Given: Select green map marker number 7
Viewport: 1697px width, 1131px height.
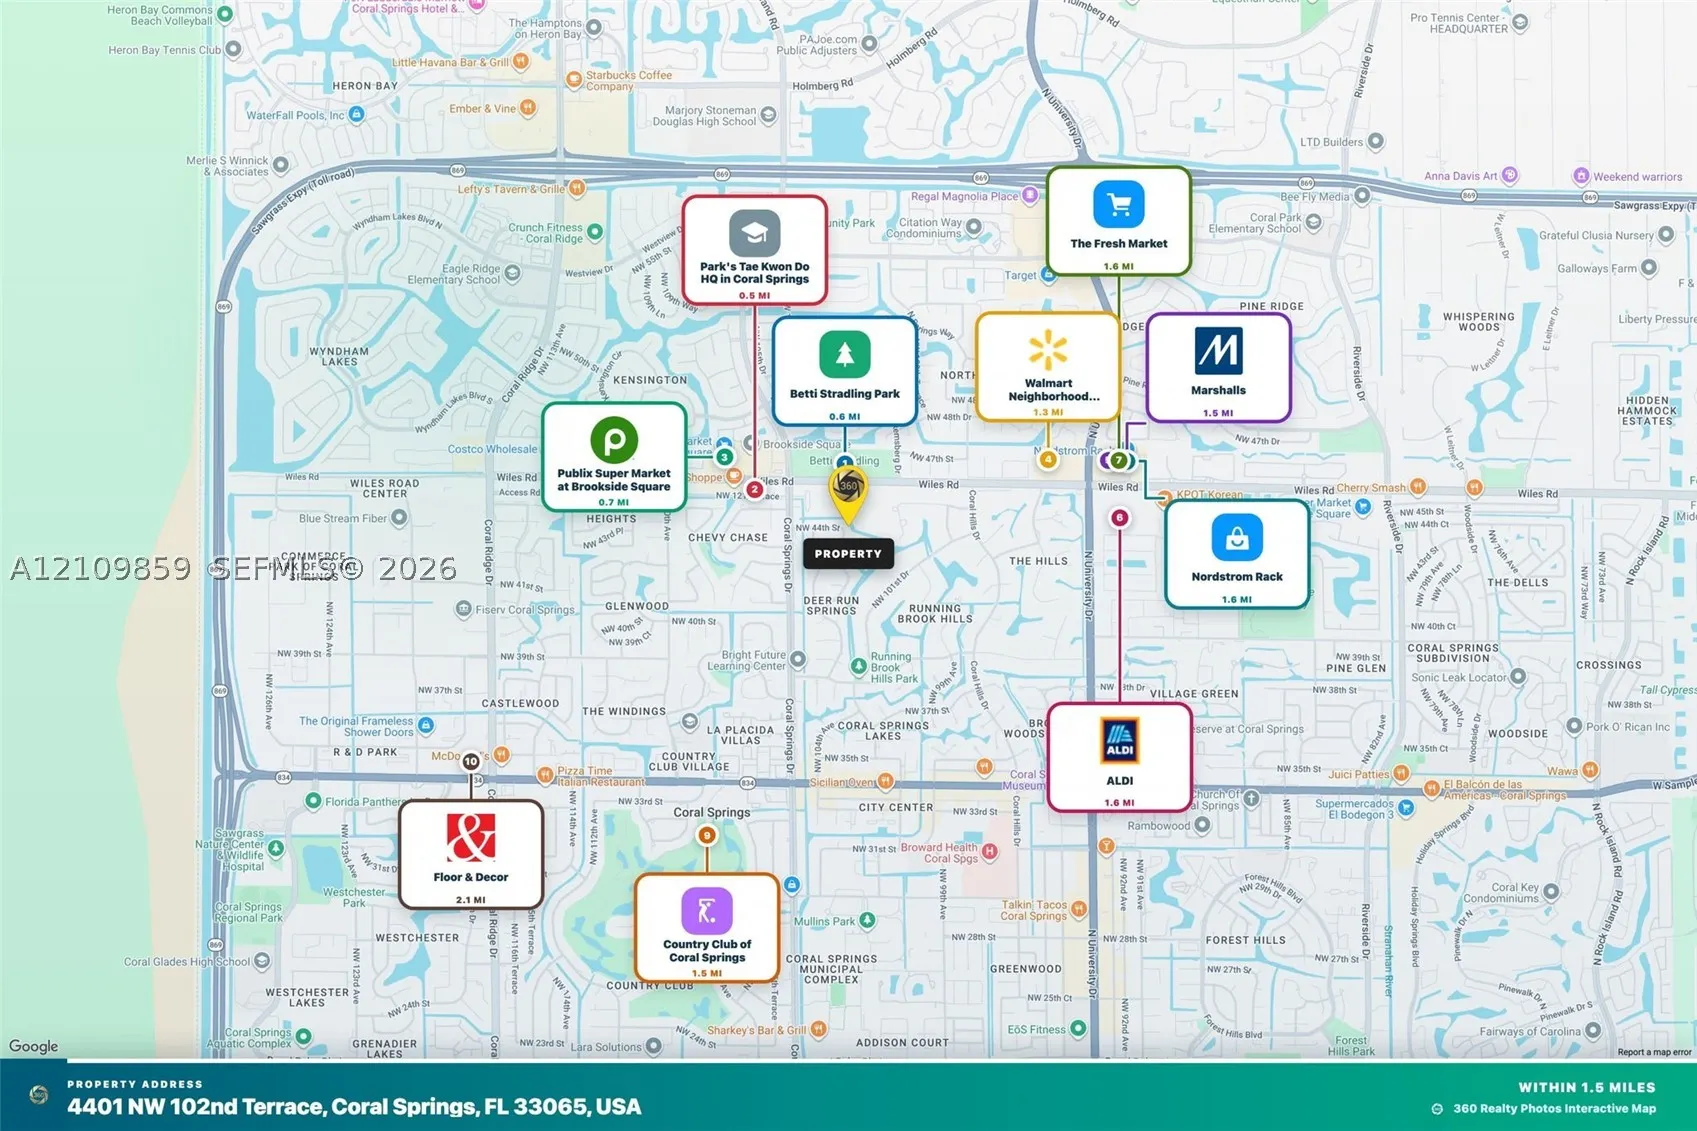Looking at the screenshot, I should [1119, 460].
